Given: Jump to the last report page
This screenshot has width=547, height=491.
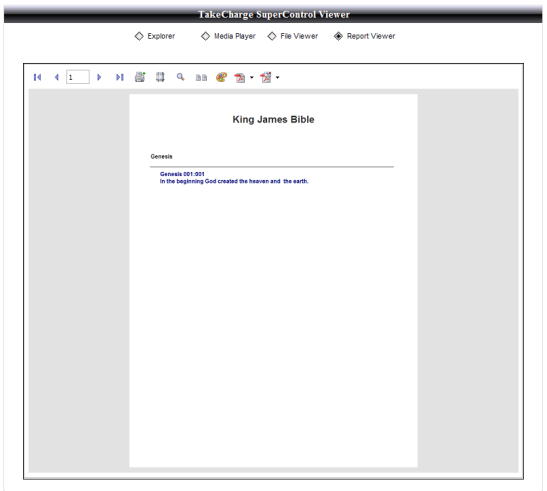Looking at the screenshot, I should coord(120,77).
